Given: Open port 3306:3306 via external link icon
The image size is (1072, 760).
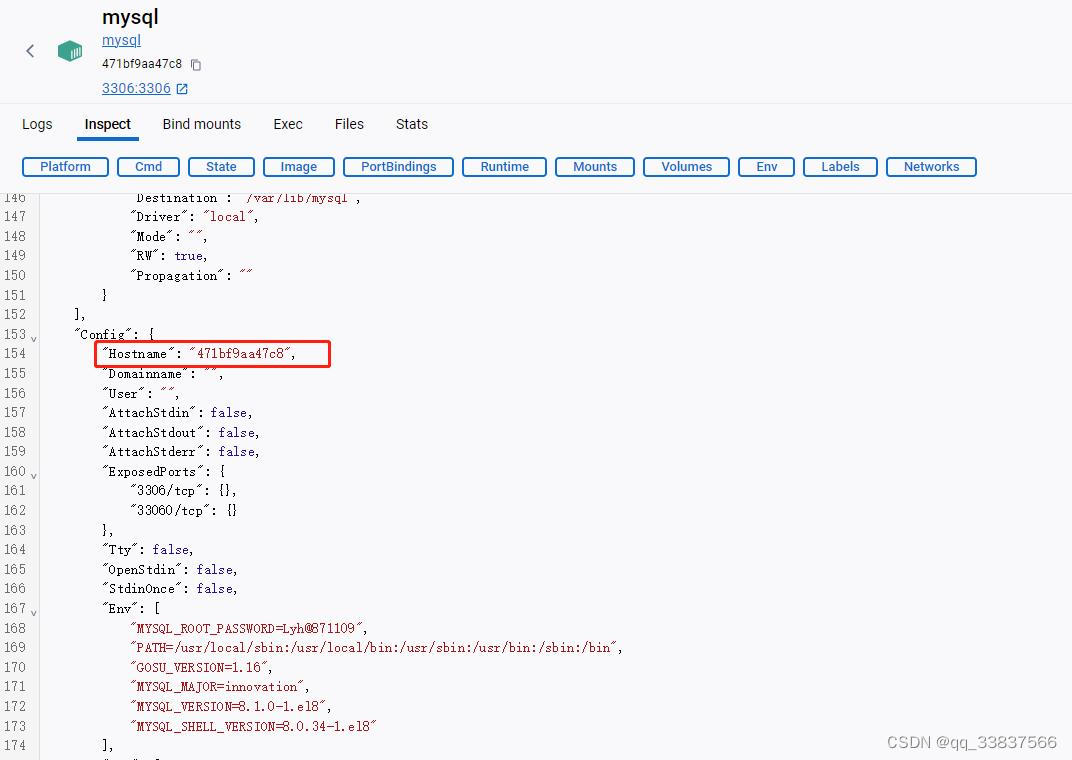Looking at the screenshot, I should click(181, 88).
